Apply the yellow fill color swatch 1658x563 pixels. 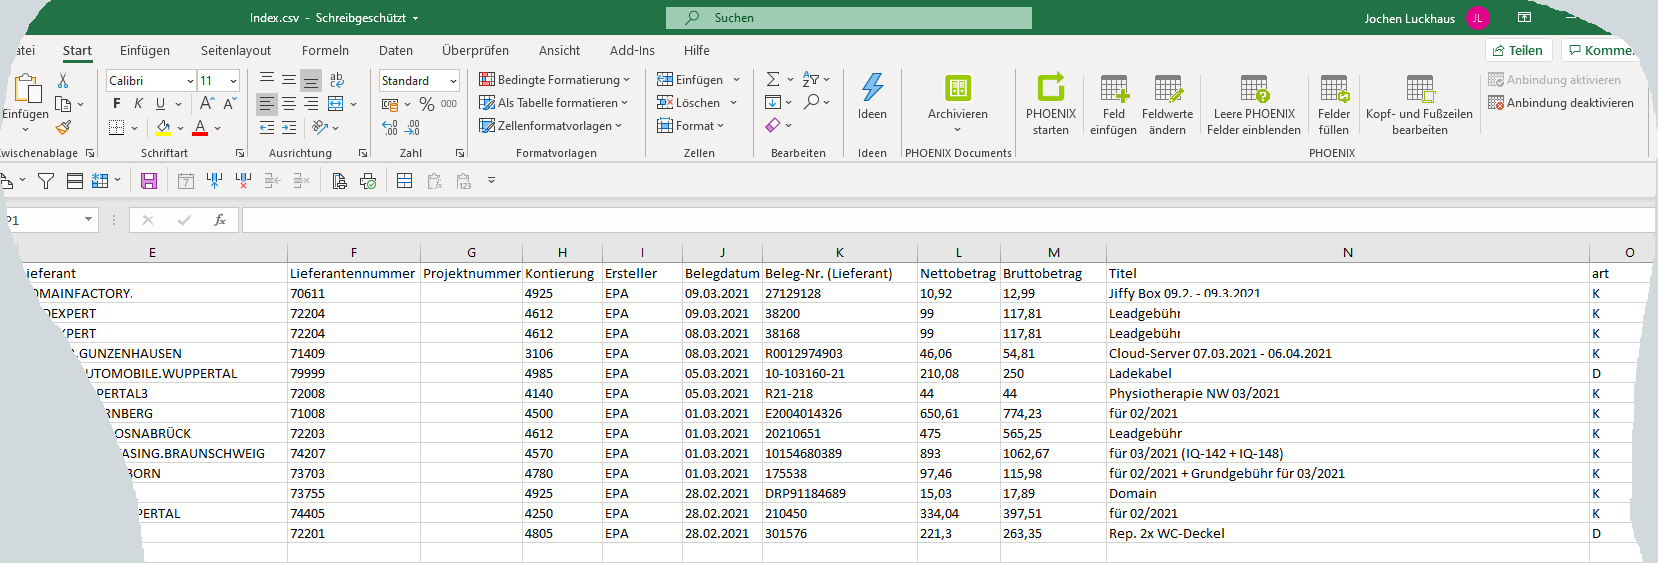point(164,128)
